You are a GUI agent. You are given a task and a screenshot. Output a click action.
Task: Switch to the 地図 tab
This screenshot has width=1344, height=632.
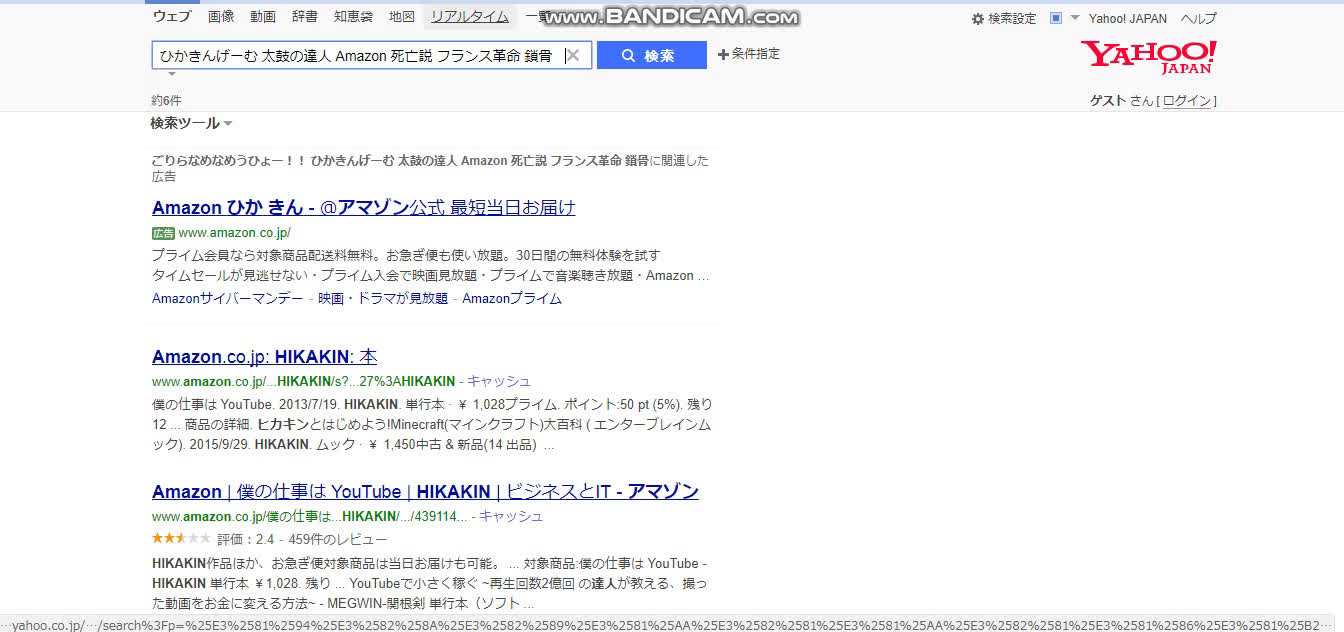click(402, 16)
